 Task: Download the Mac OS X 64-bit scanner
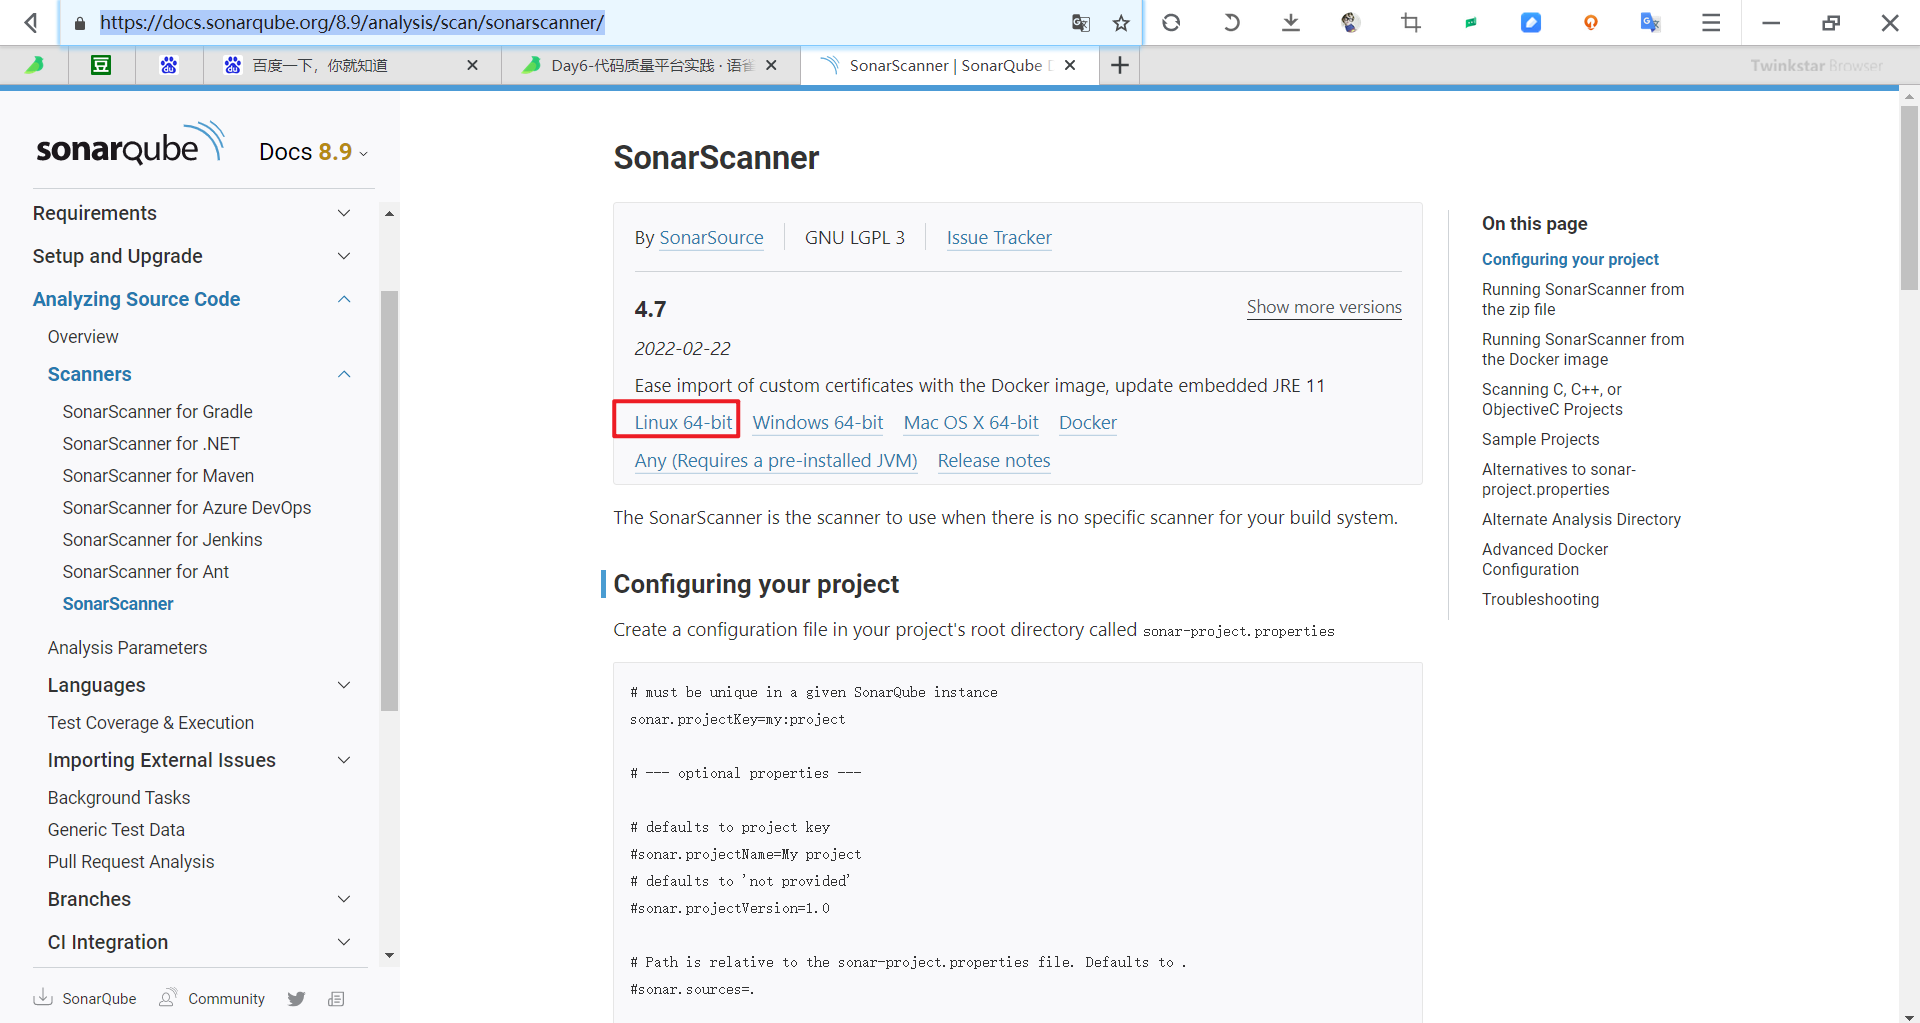[971, 423]
